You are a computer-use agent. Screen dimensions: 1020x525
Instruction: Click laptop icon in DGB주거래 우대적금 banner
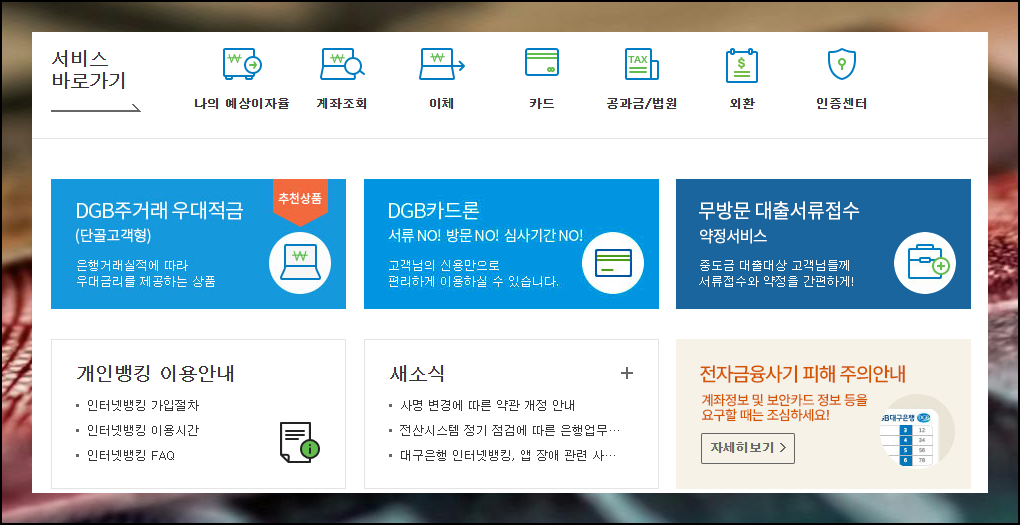[300, 263]
